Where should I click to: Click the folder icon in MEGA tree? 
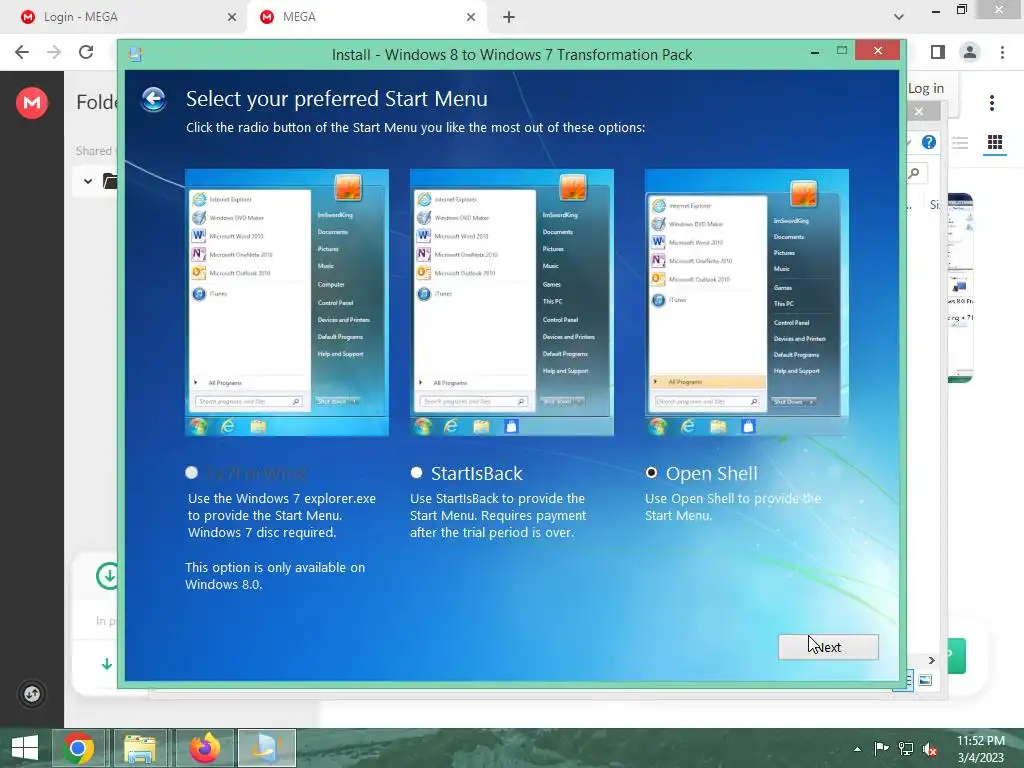pyautogui.click(x=110, y=181)
